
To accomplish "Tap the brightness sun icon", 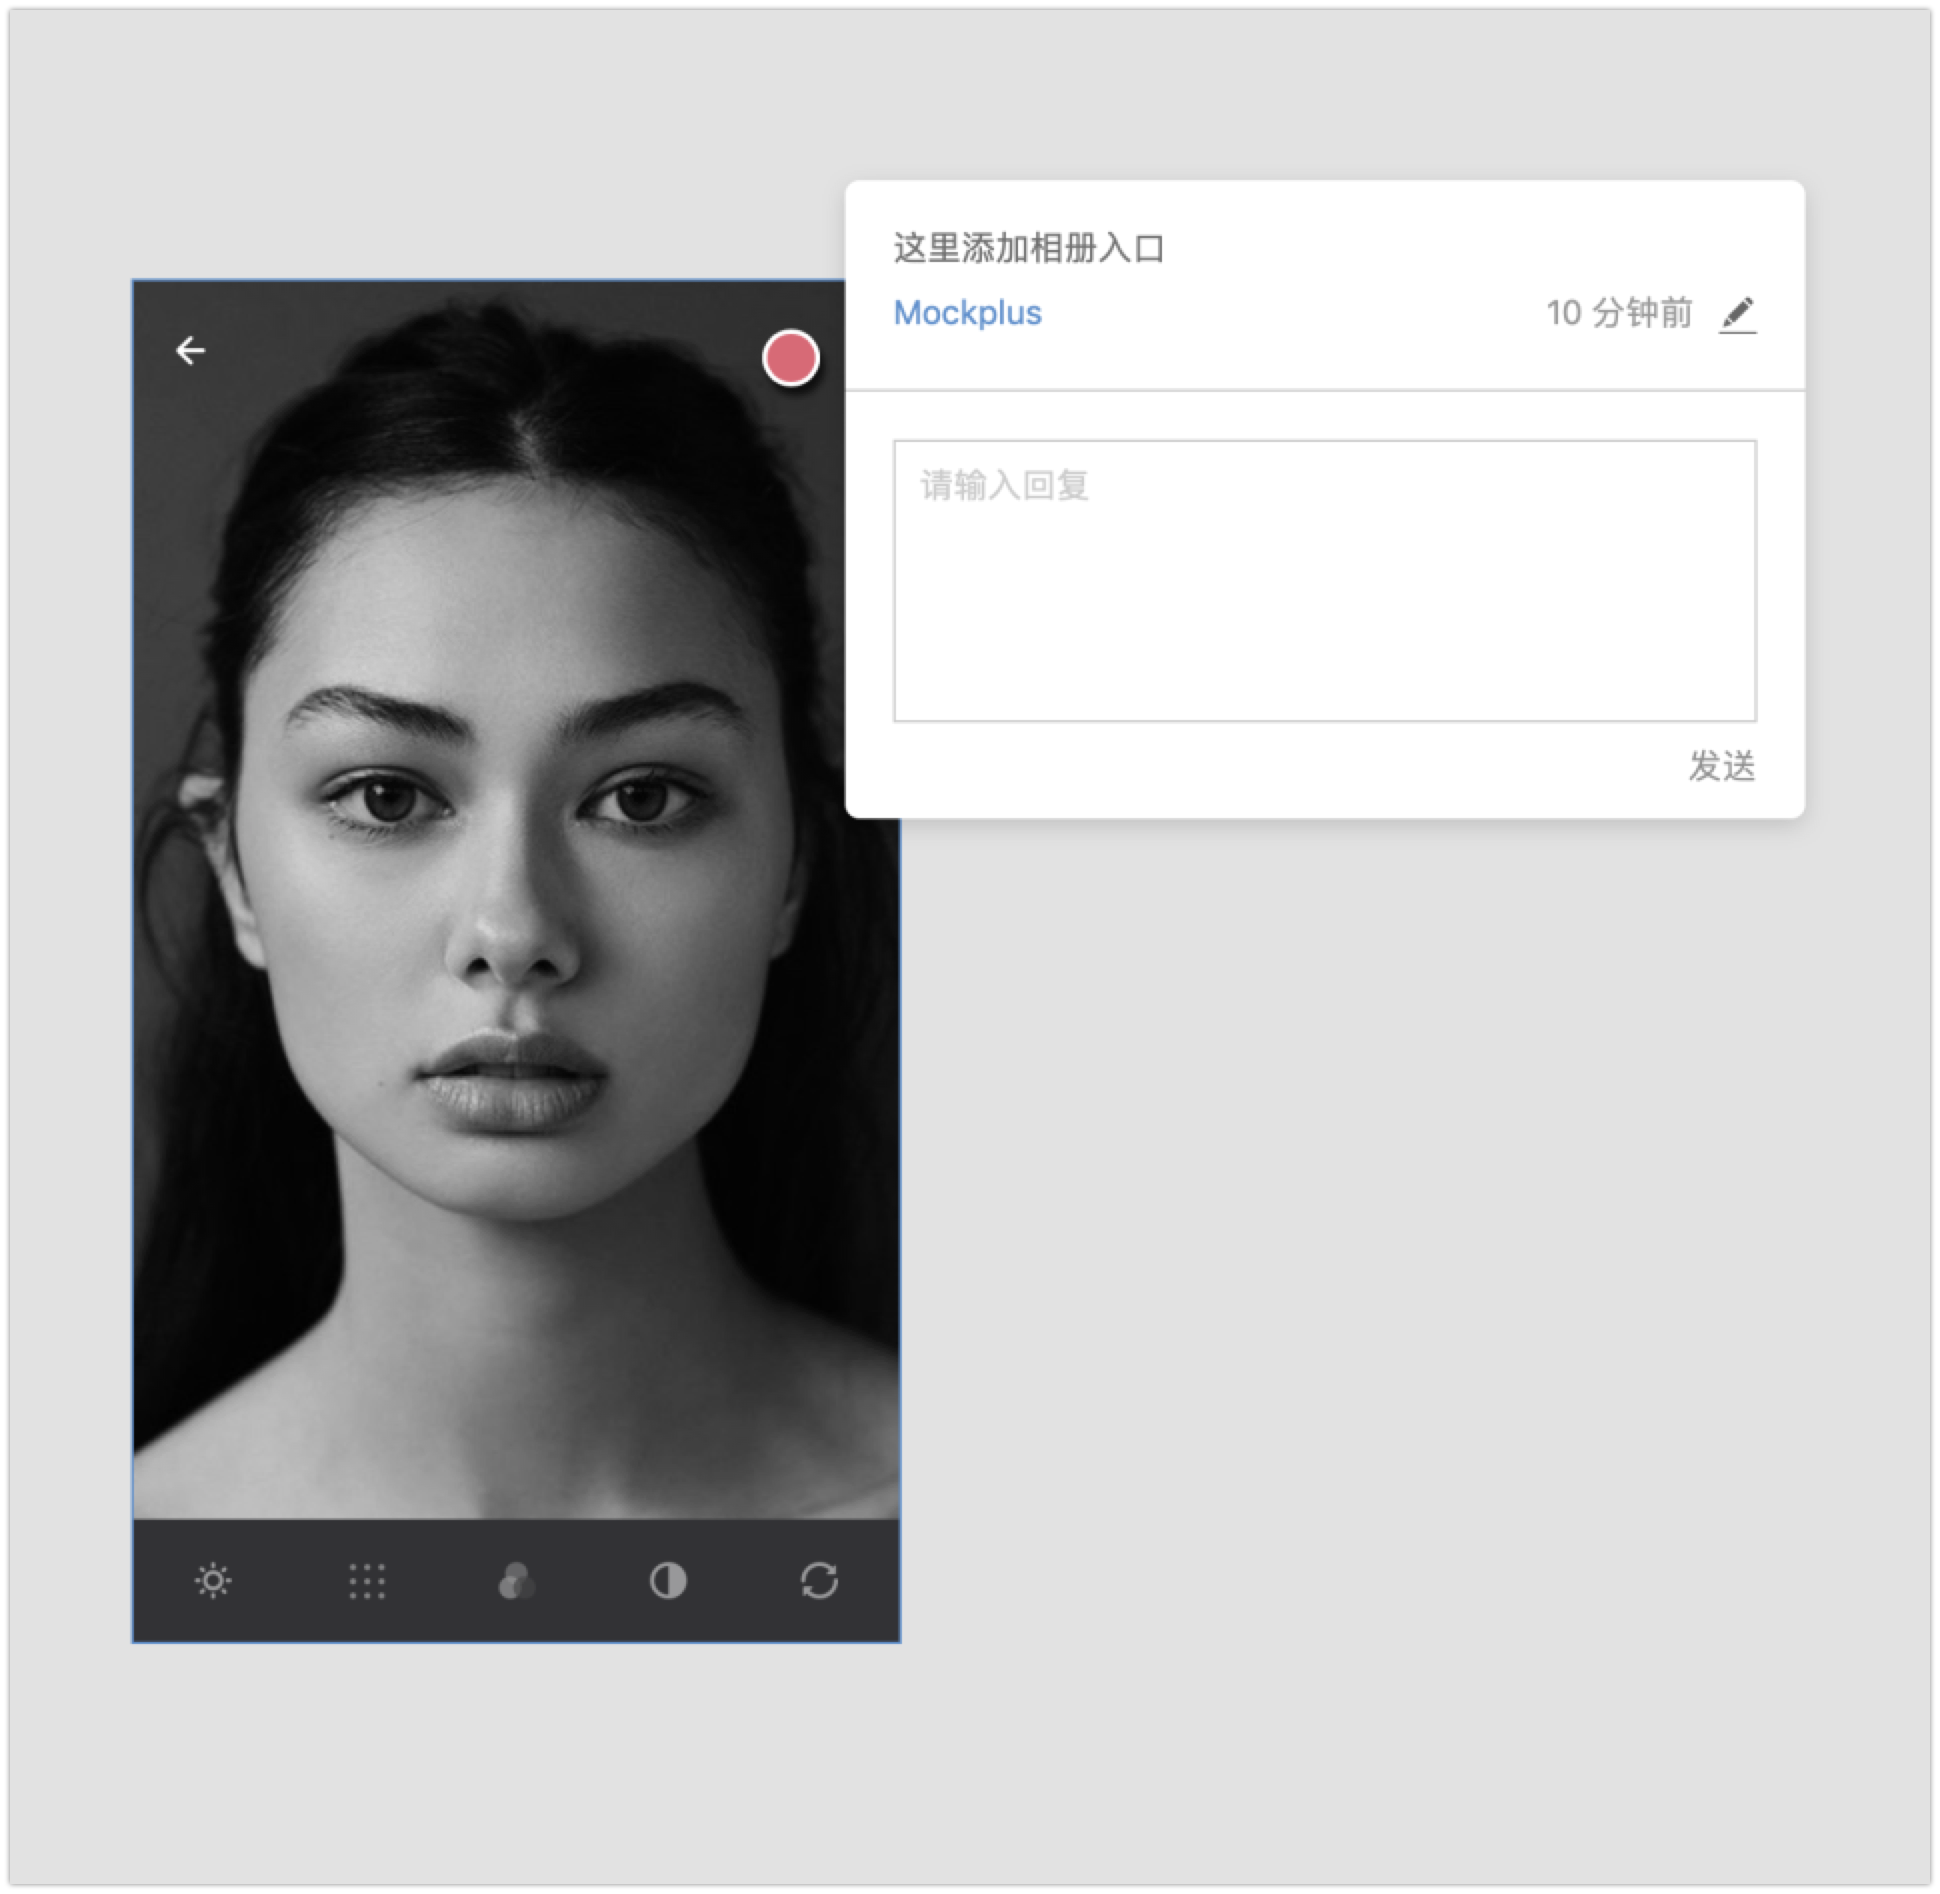I will [x=213, y=1581].
